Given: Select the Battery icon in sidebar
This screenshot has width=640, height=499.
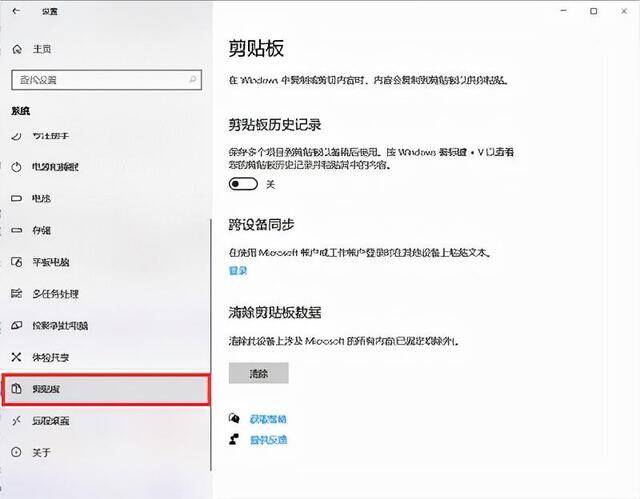Looking at the screenshot, I should (x=16, y=199).
